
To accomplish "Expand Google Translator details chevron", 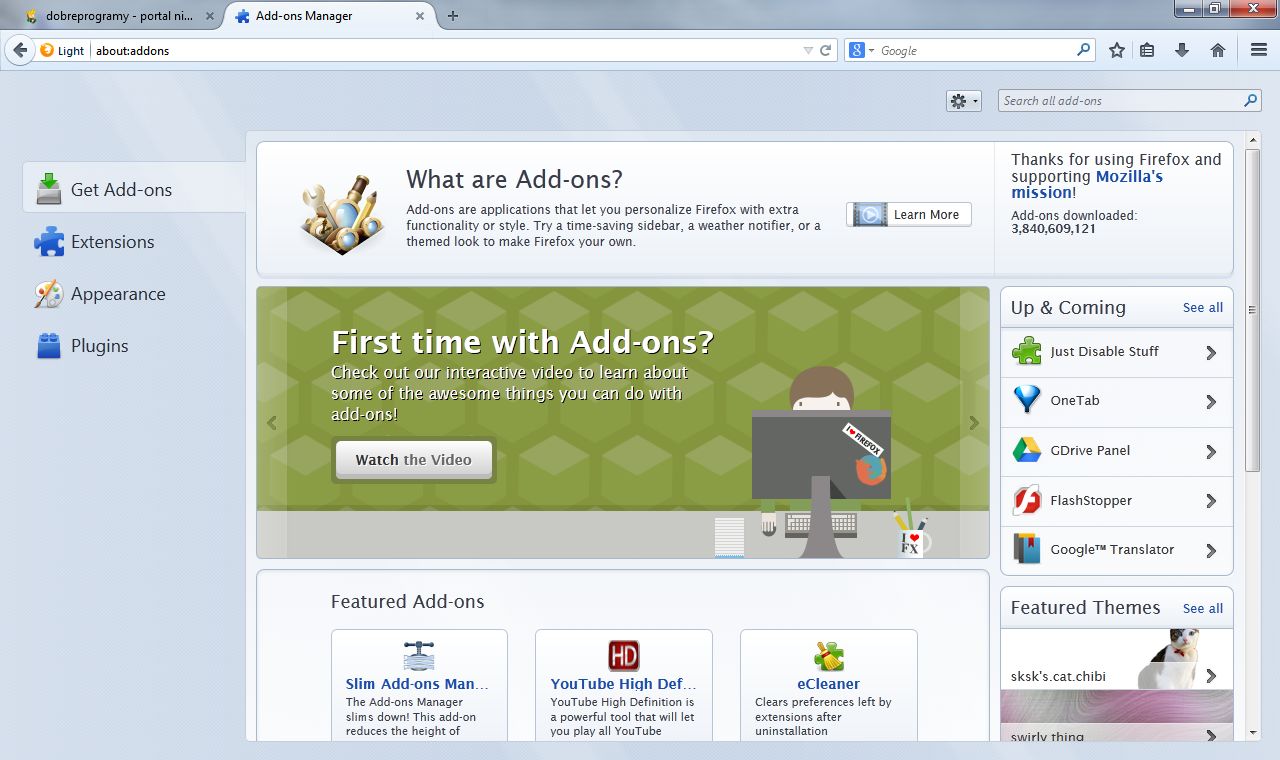I will (1211, 550).
